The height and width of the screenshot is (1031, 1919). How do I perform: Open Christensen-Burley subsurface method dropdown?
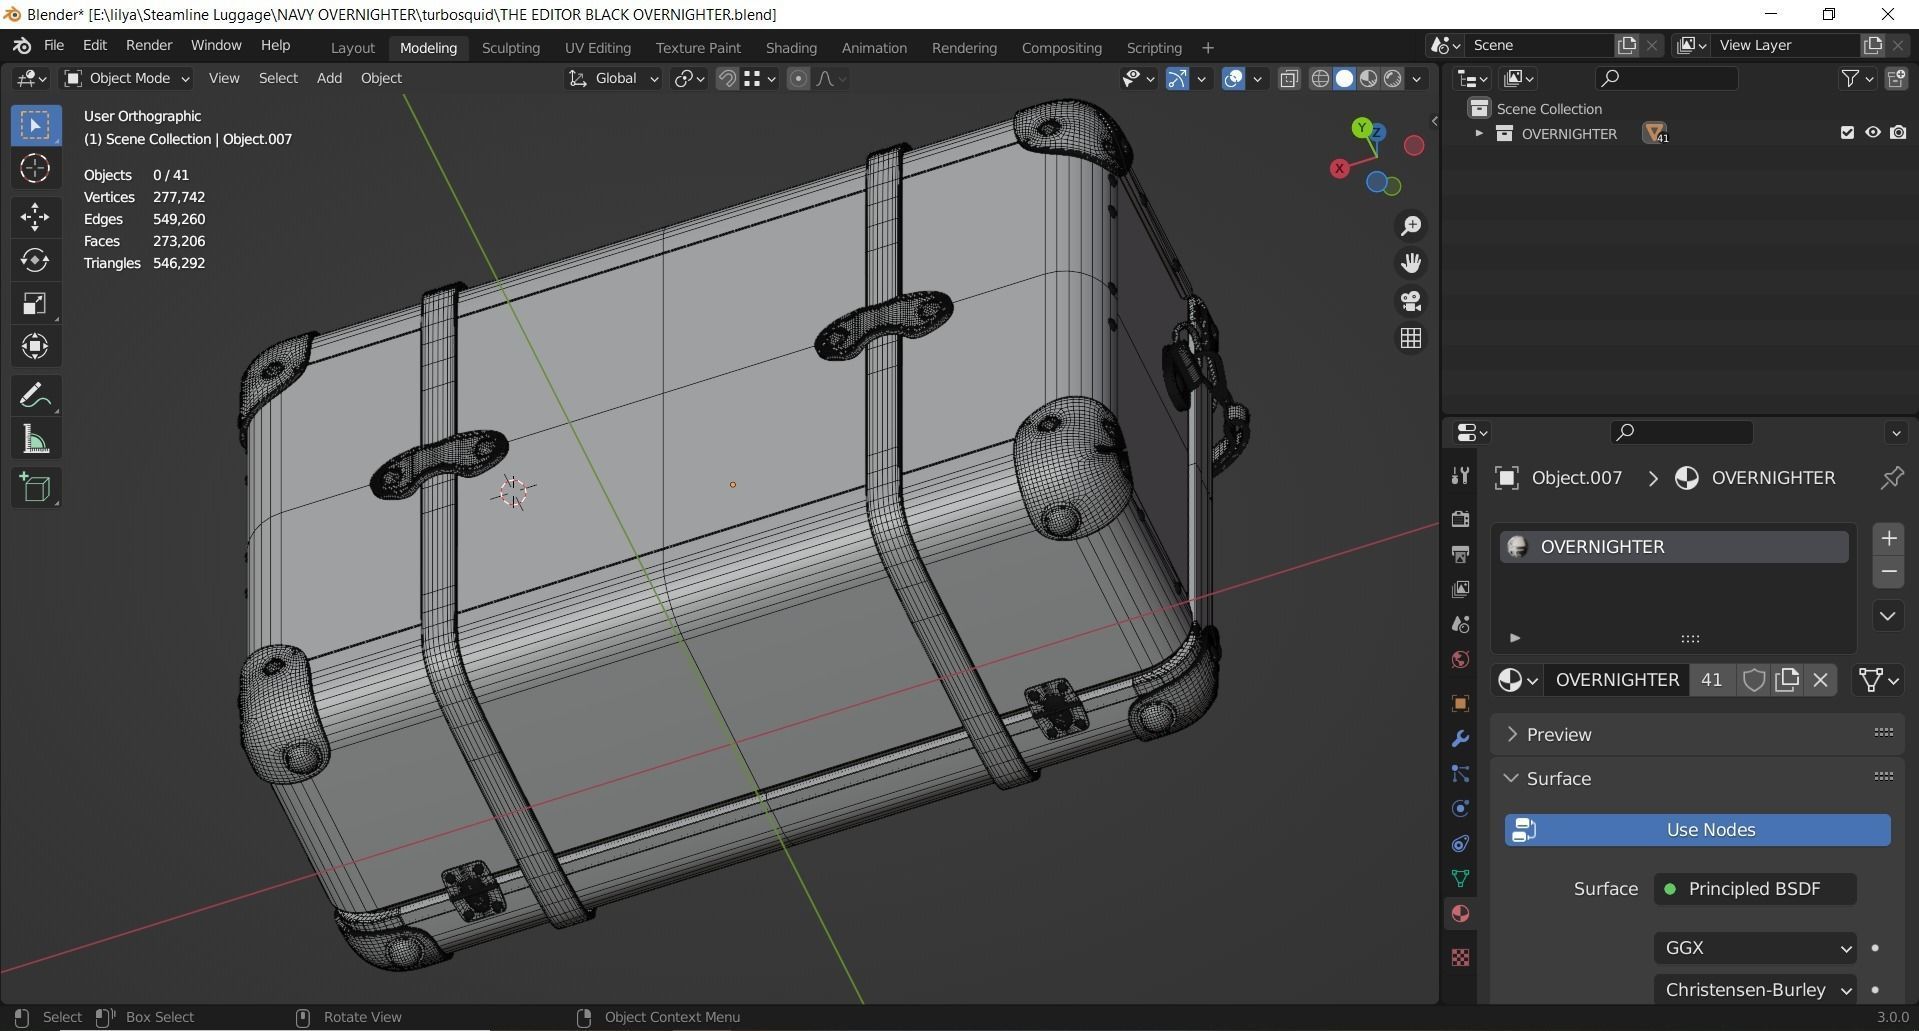click(x=1755, y=989)
